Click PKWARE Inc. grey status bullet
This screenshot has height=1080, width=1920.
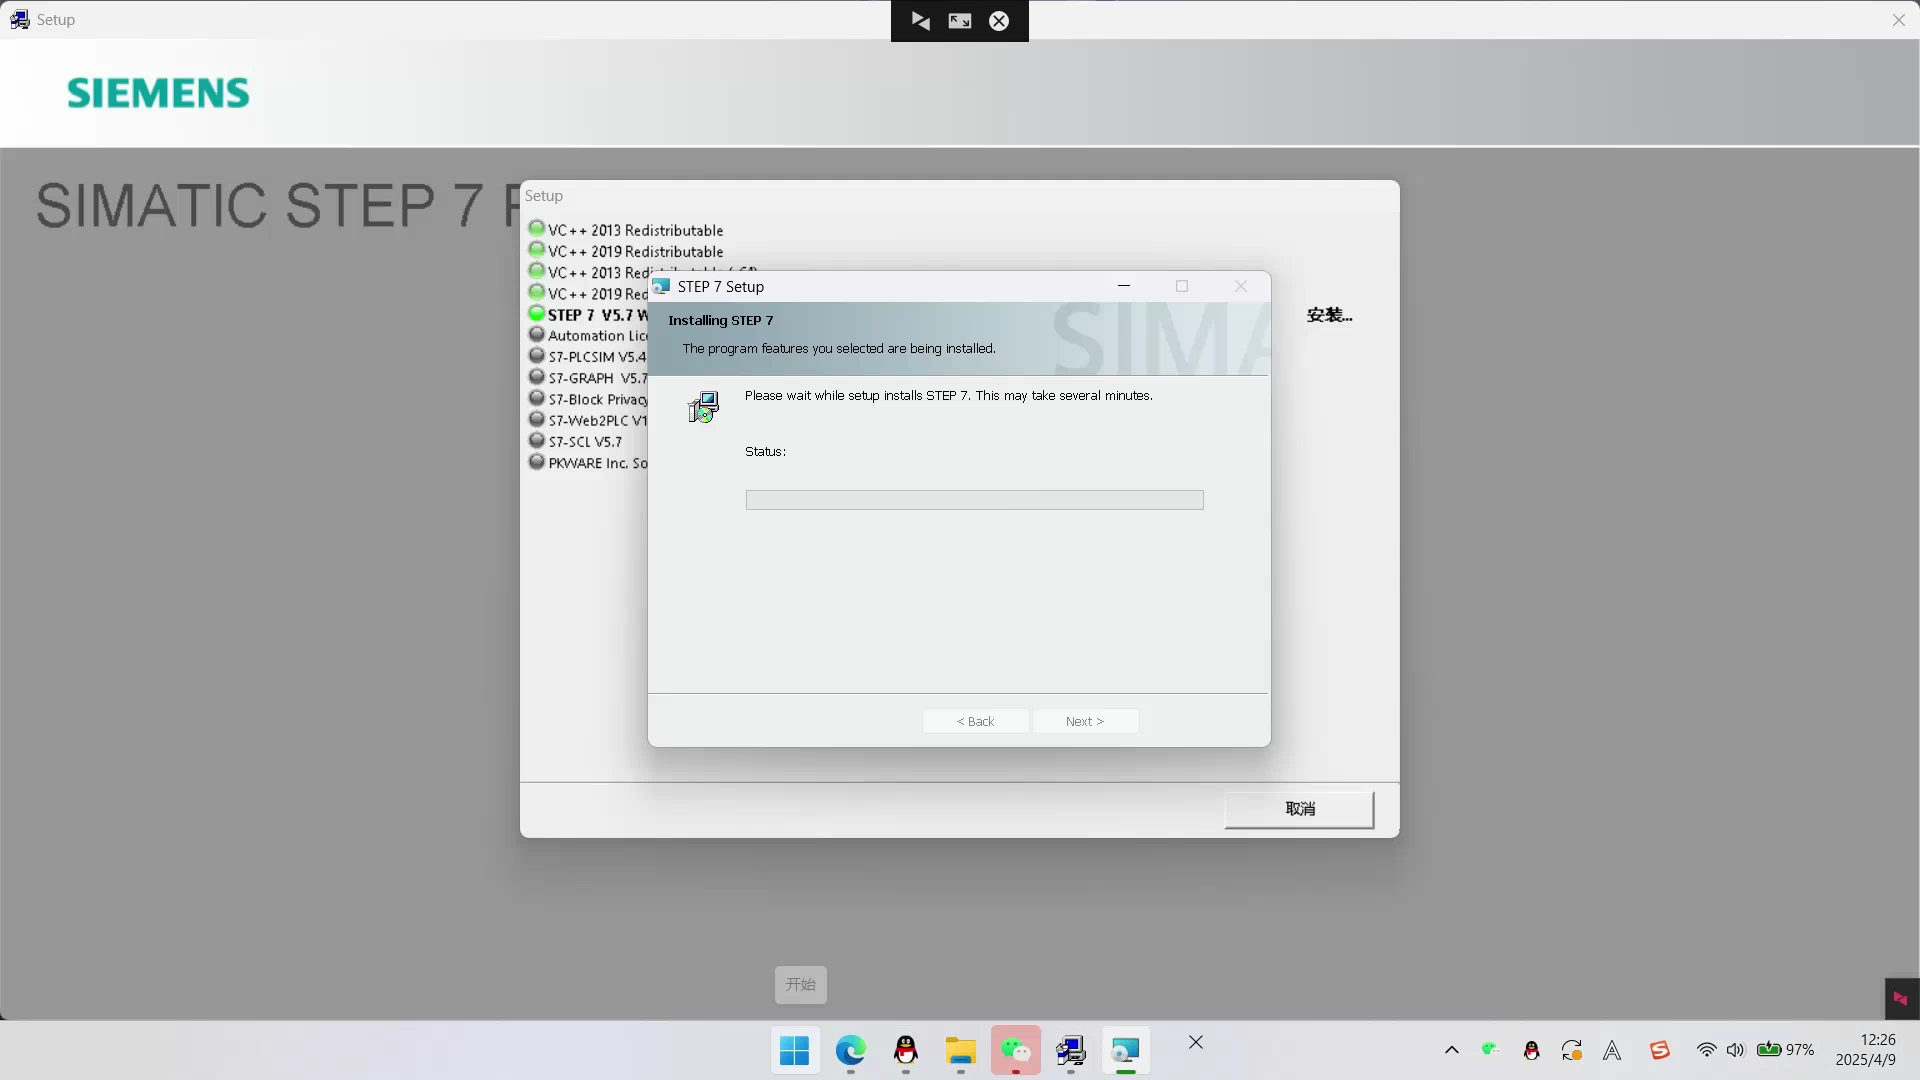pos(537,461)
